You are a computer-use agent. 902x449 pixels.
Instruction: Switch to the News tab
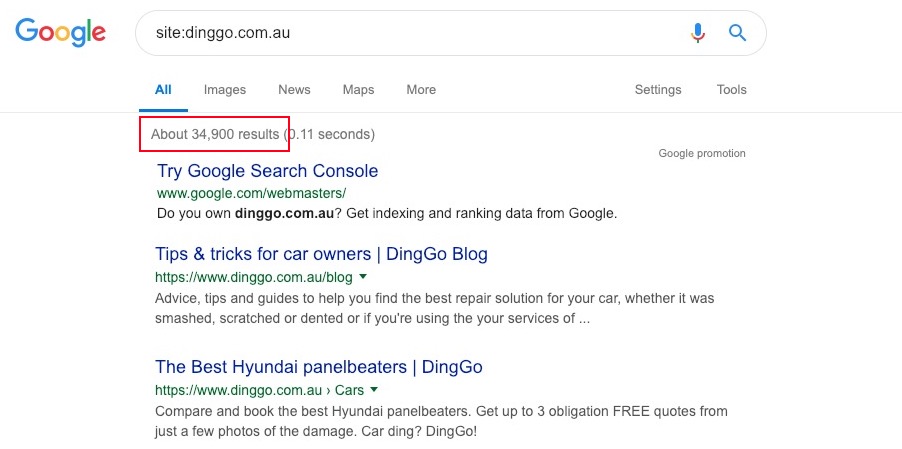coord(294,90)
